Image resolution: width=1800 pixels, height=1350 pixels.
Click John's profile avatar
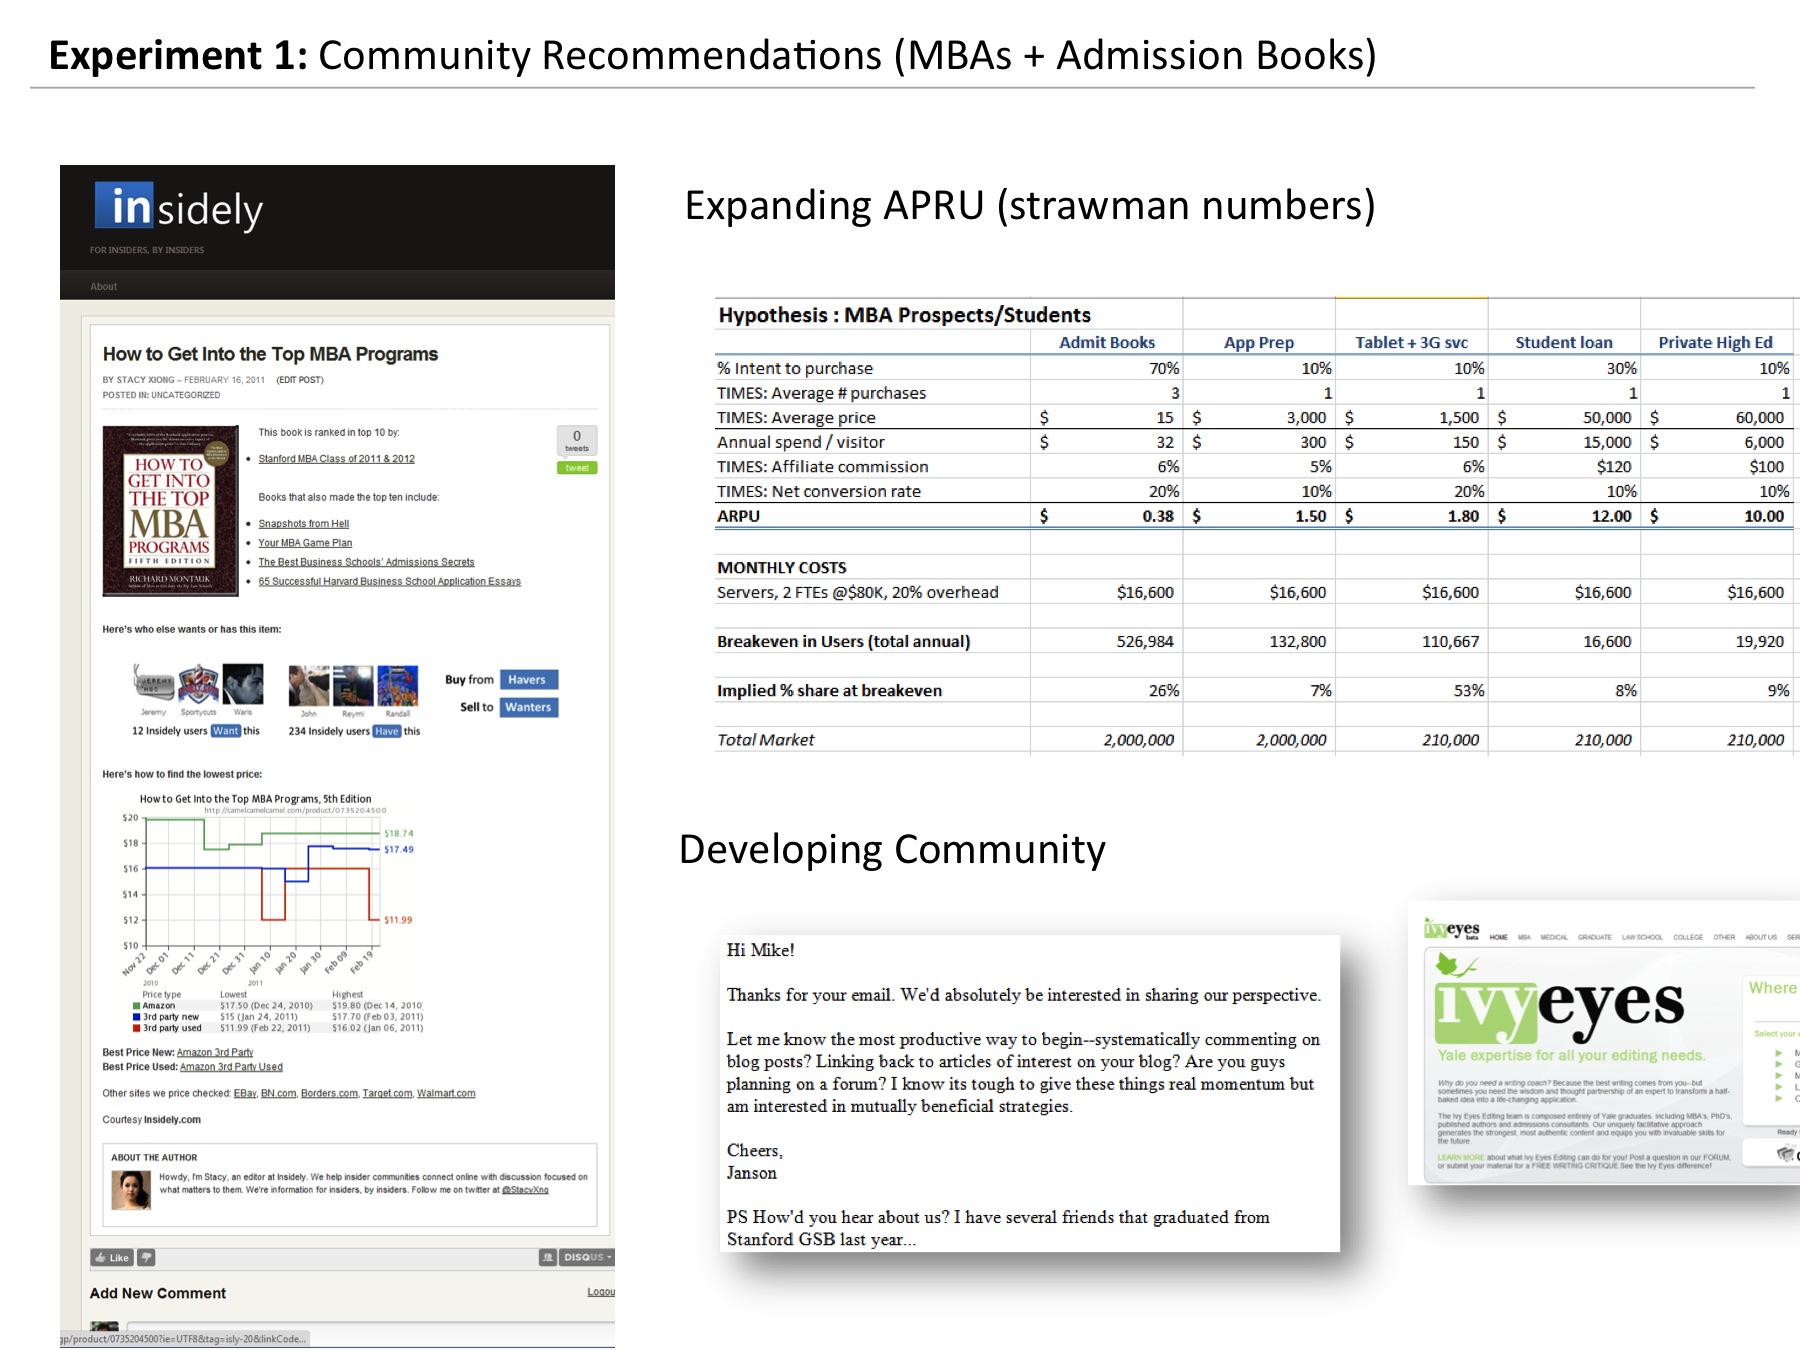(309, 686)
